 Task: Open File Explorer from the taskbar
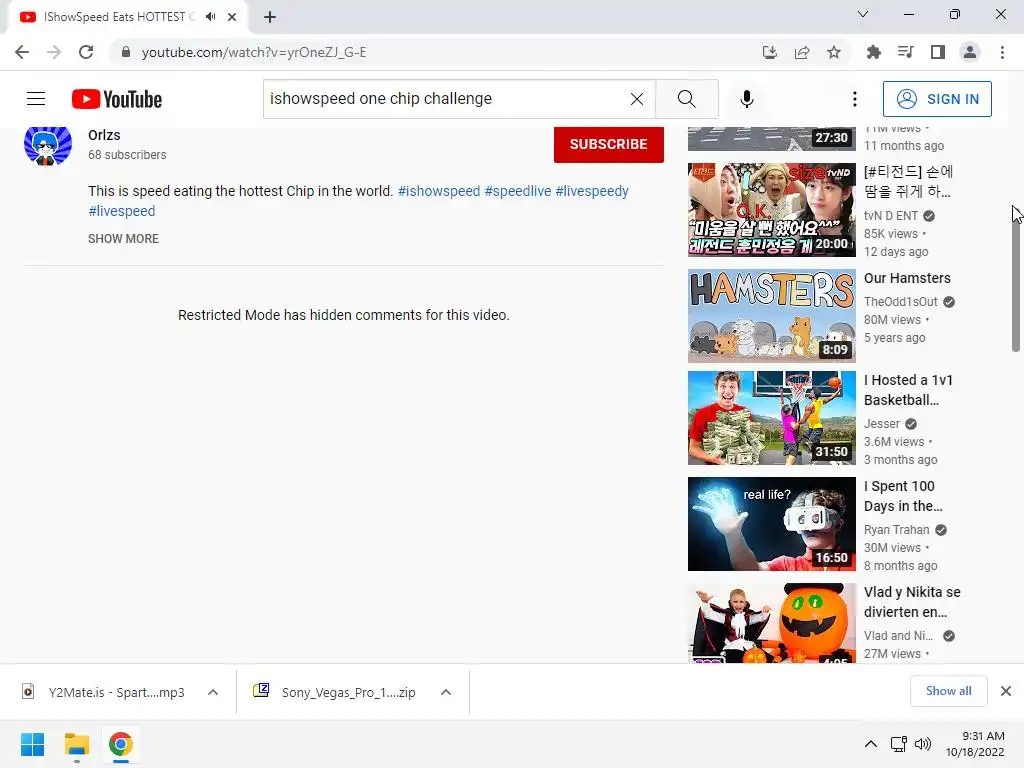pos(76,744)
